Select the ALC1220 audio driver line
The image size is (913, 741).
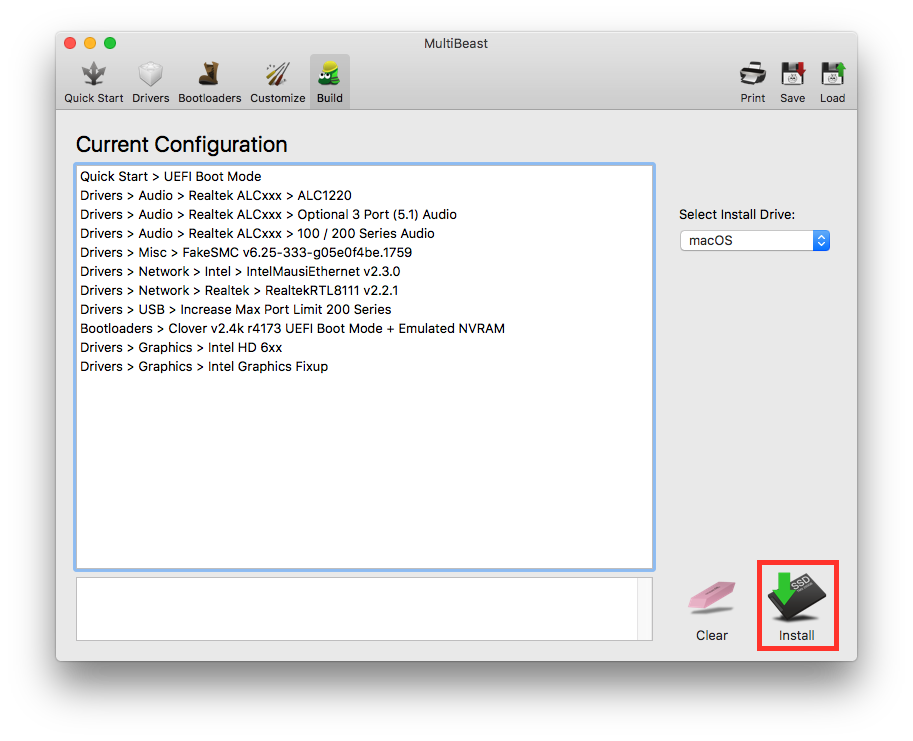(x=216, y=196)
